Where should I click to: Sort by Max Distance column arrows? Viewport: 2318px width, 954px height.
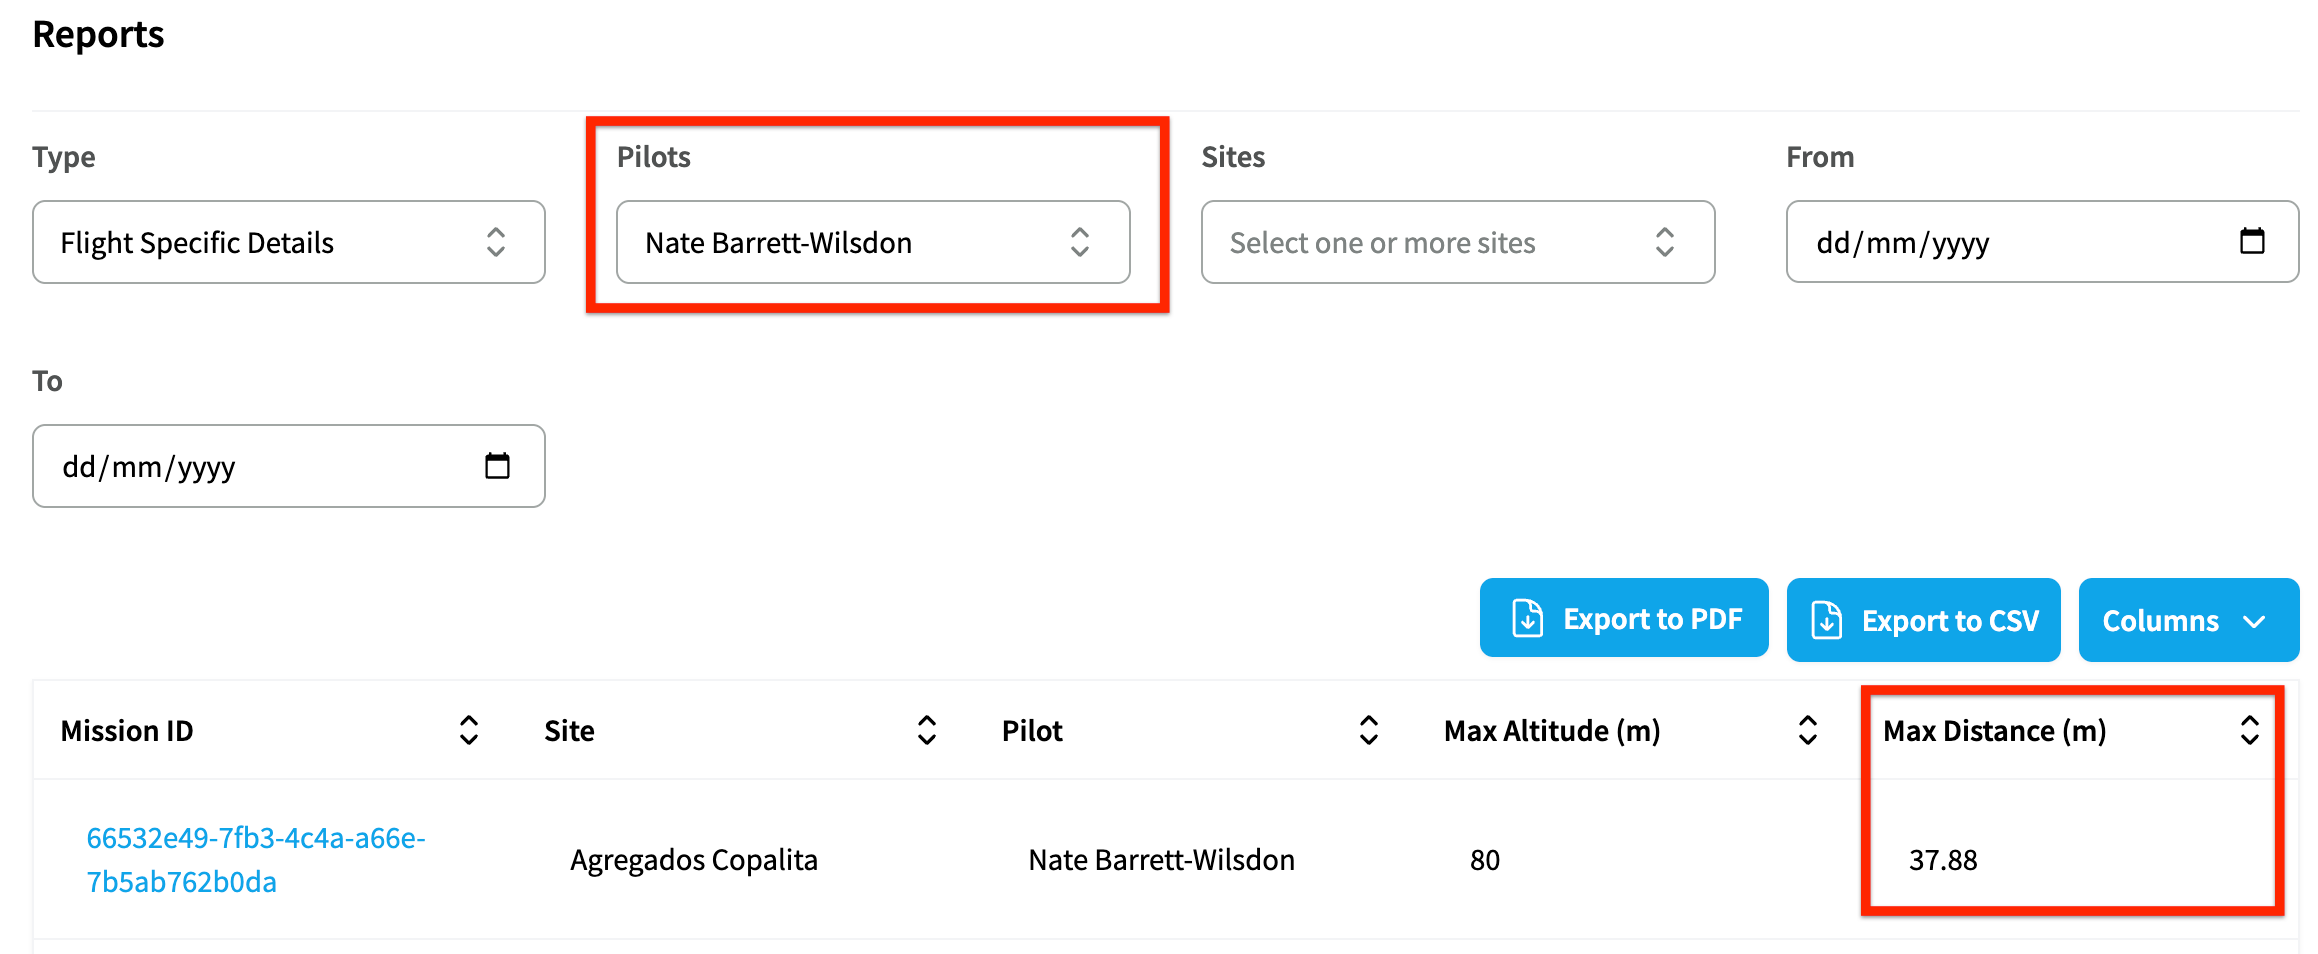(x=2249, y=730)
